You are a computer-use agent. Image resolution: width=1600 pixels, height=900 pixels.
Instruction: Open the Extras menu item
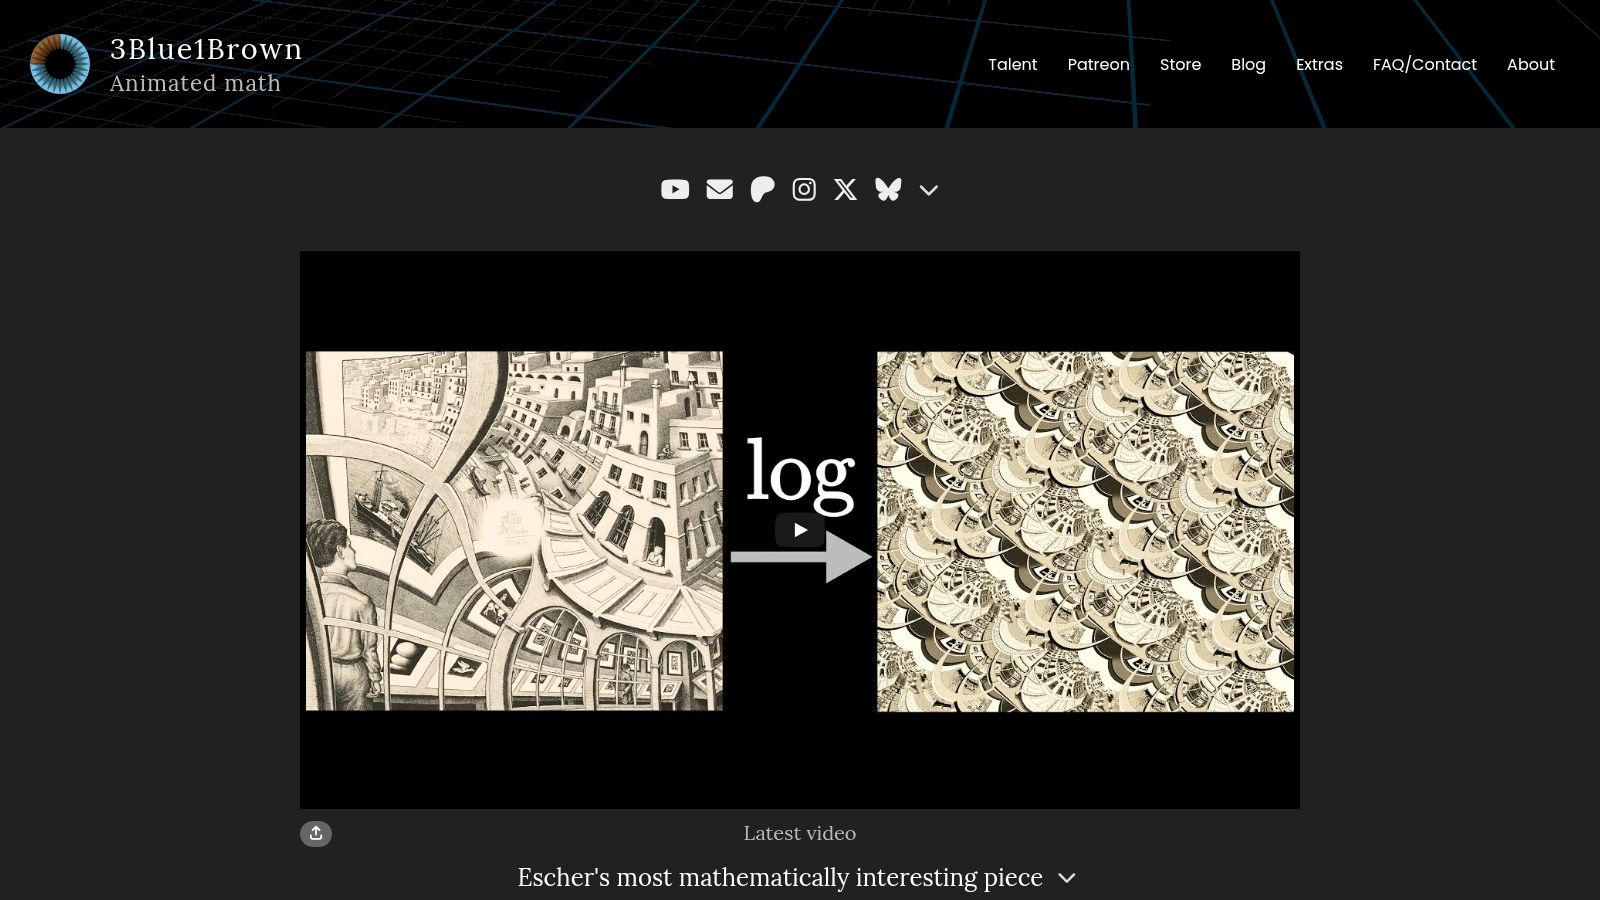pos(1319,64)
